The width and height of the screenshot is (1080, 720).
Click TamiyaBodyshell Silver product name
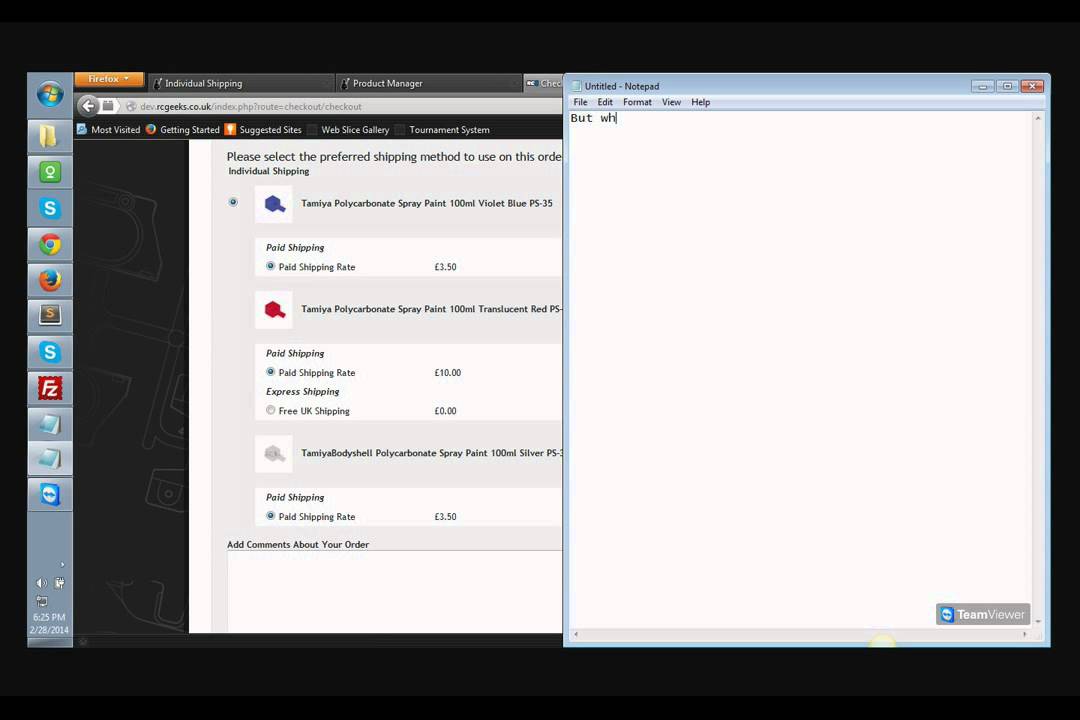pyautogui.click(x=432, y=453)
